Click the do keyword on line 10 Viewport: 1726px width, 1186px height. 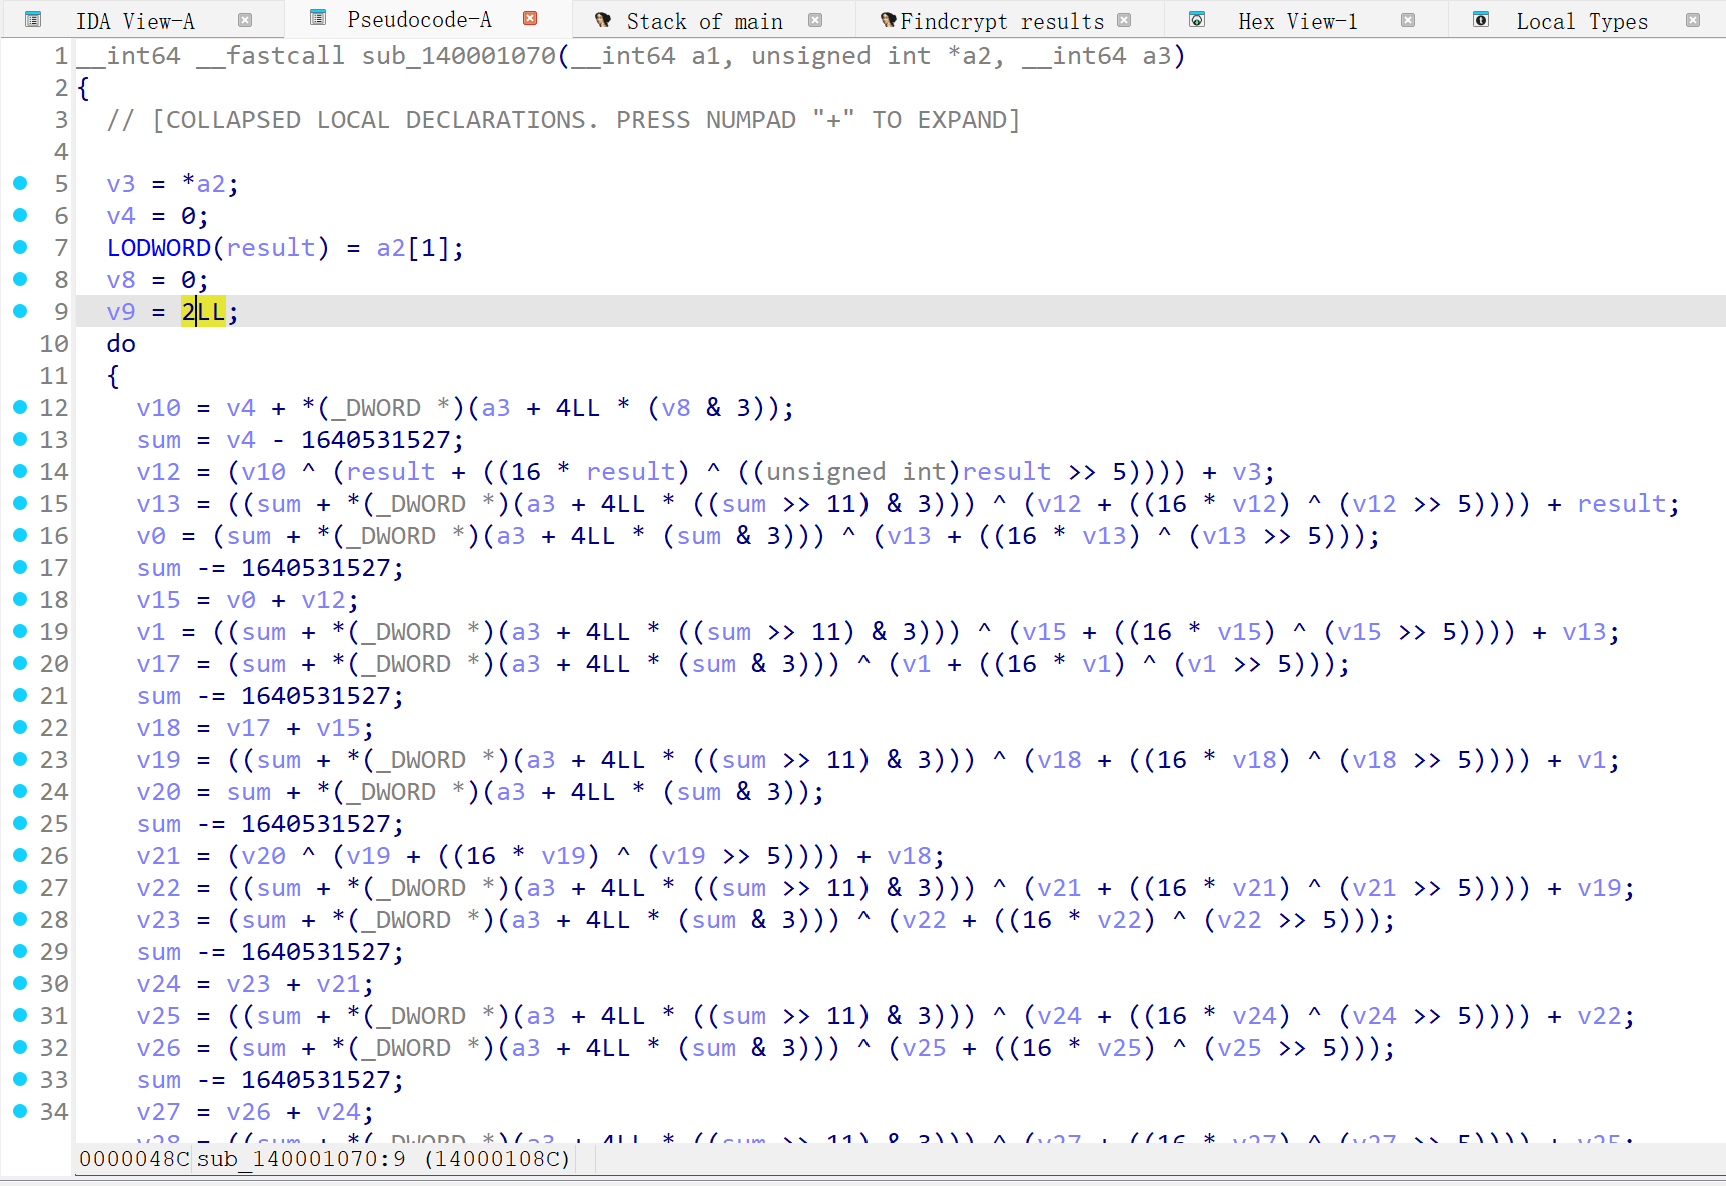[121, 344]
